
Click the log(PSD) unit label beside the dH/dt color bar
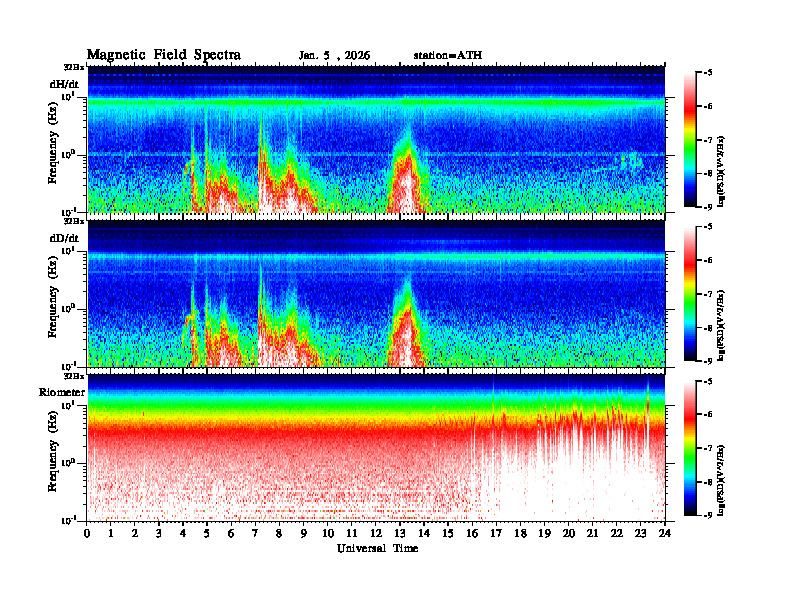coord(721,171)
